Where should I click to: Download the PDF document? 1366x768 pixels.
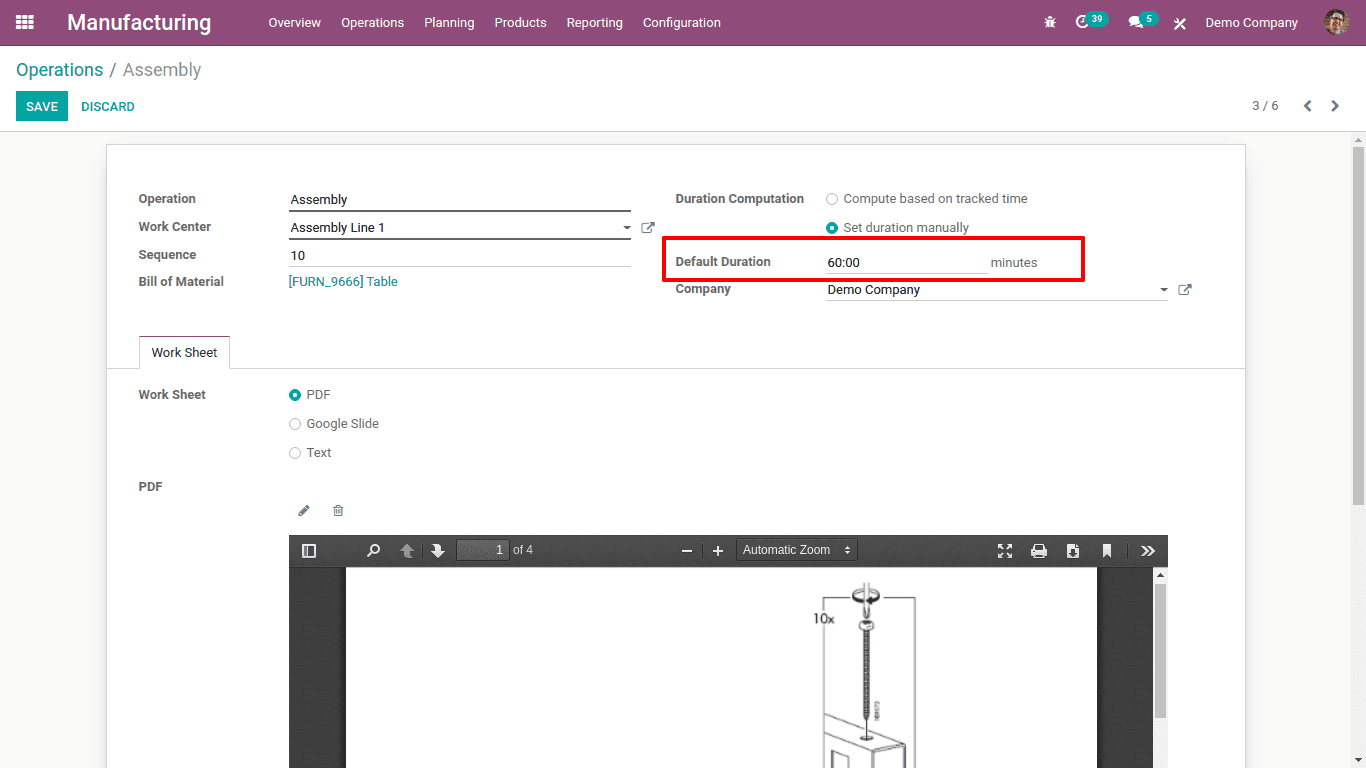[x=1073, y=551]
